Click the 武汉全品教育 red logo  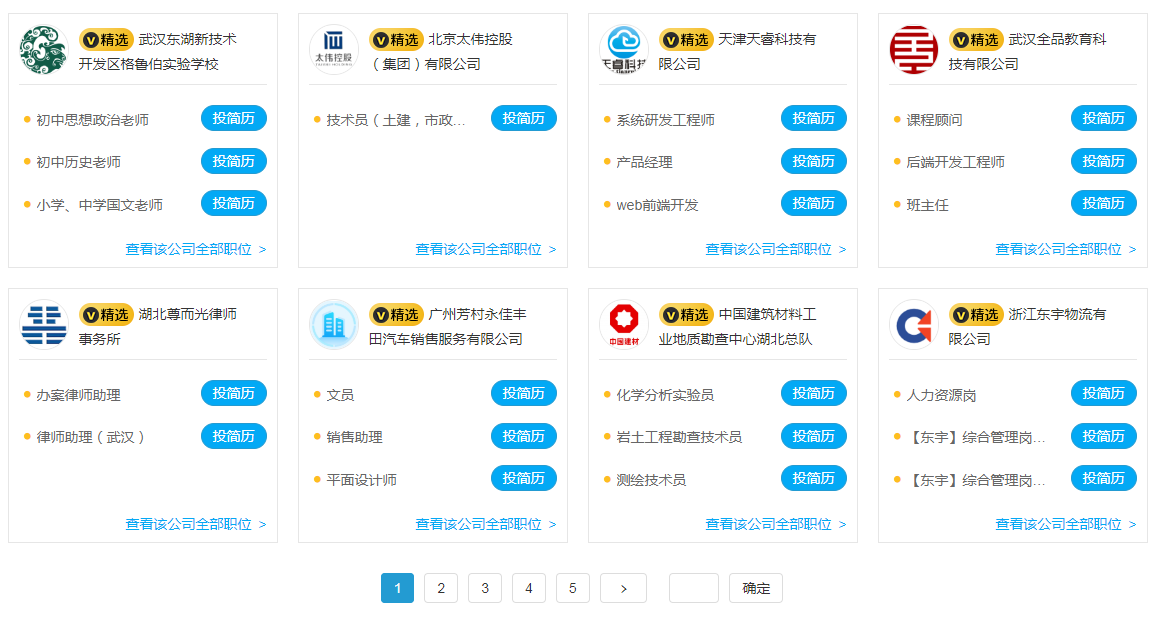(x=913, y=50)
